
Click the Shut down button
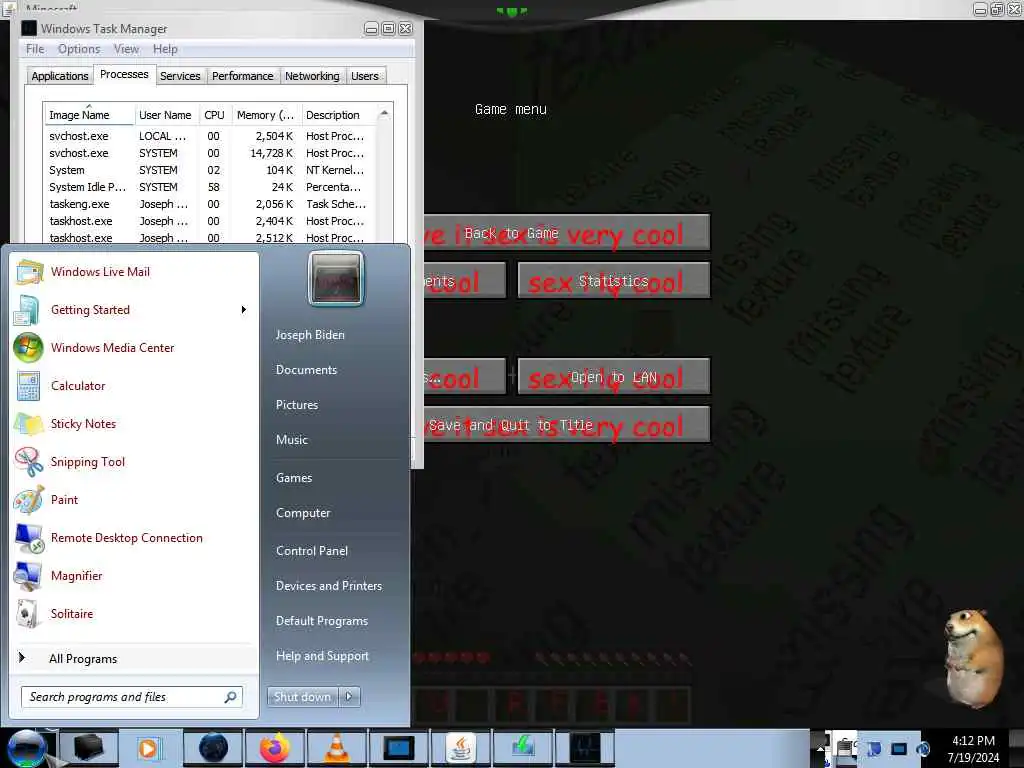click(x=303, y=697)
